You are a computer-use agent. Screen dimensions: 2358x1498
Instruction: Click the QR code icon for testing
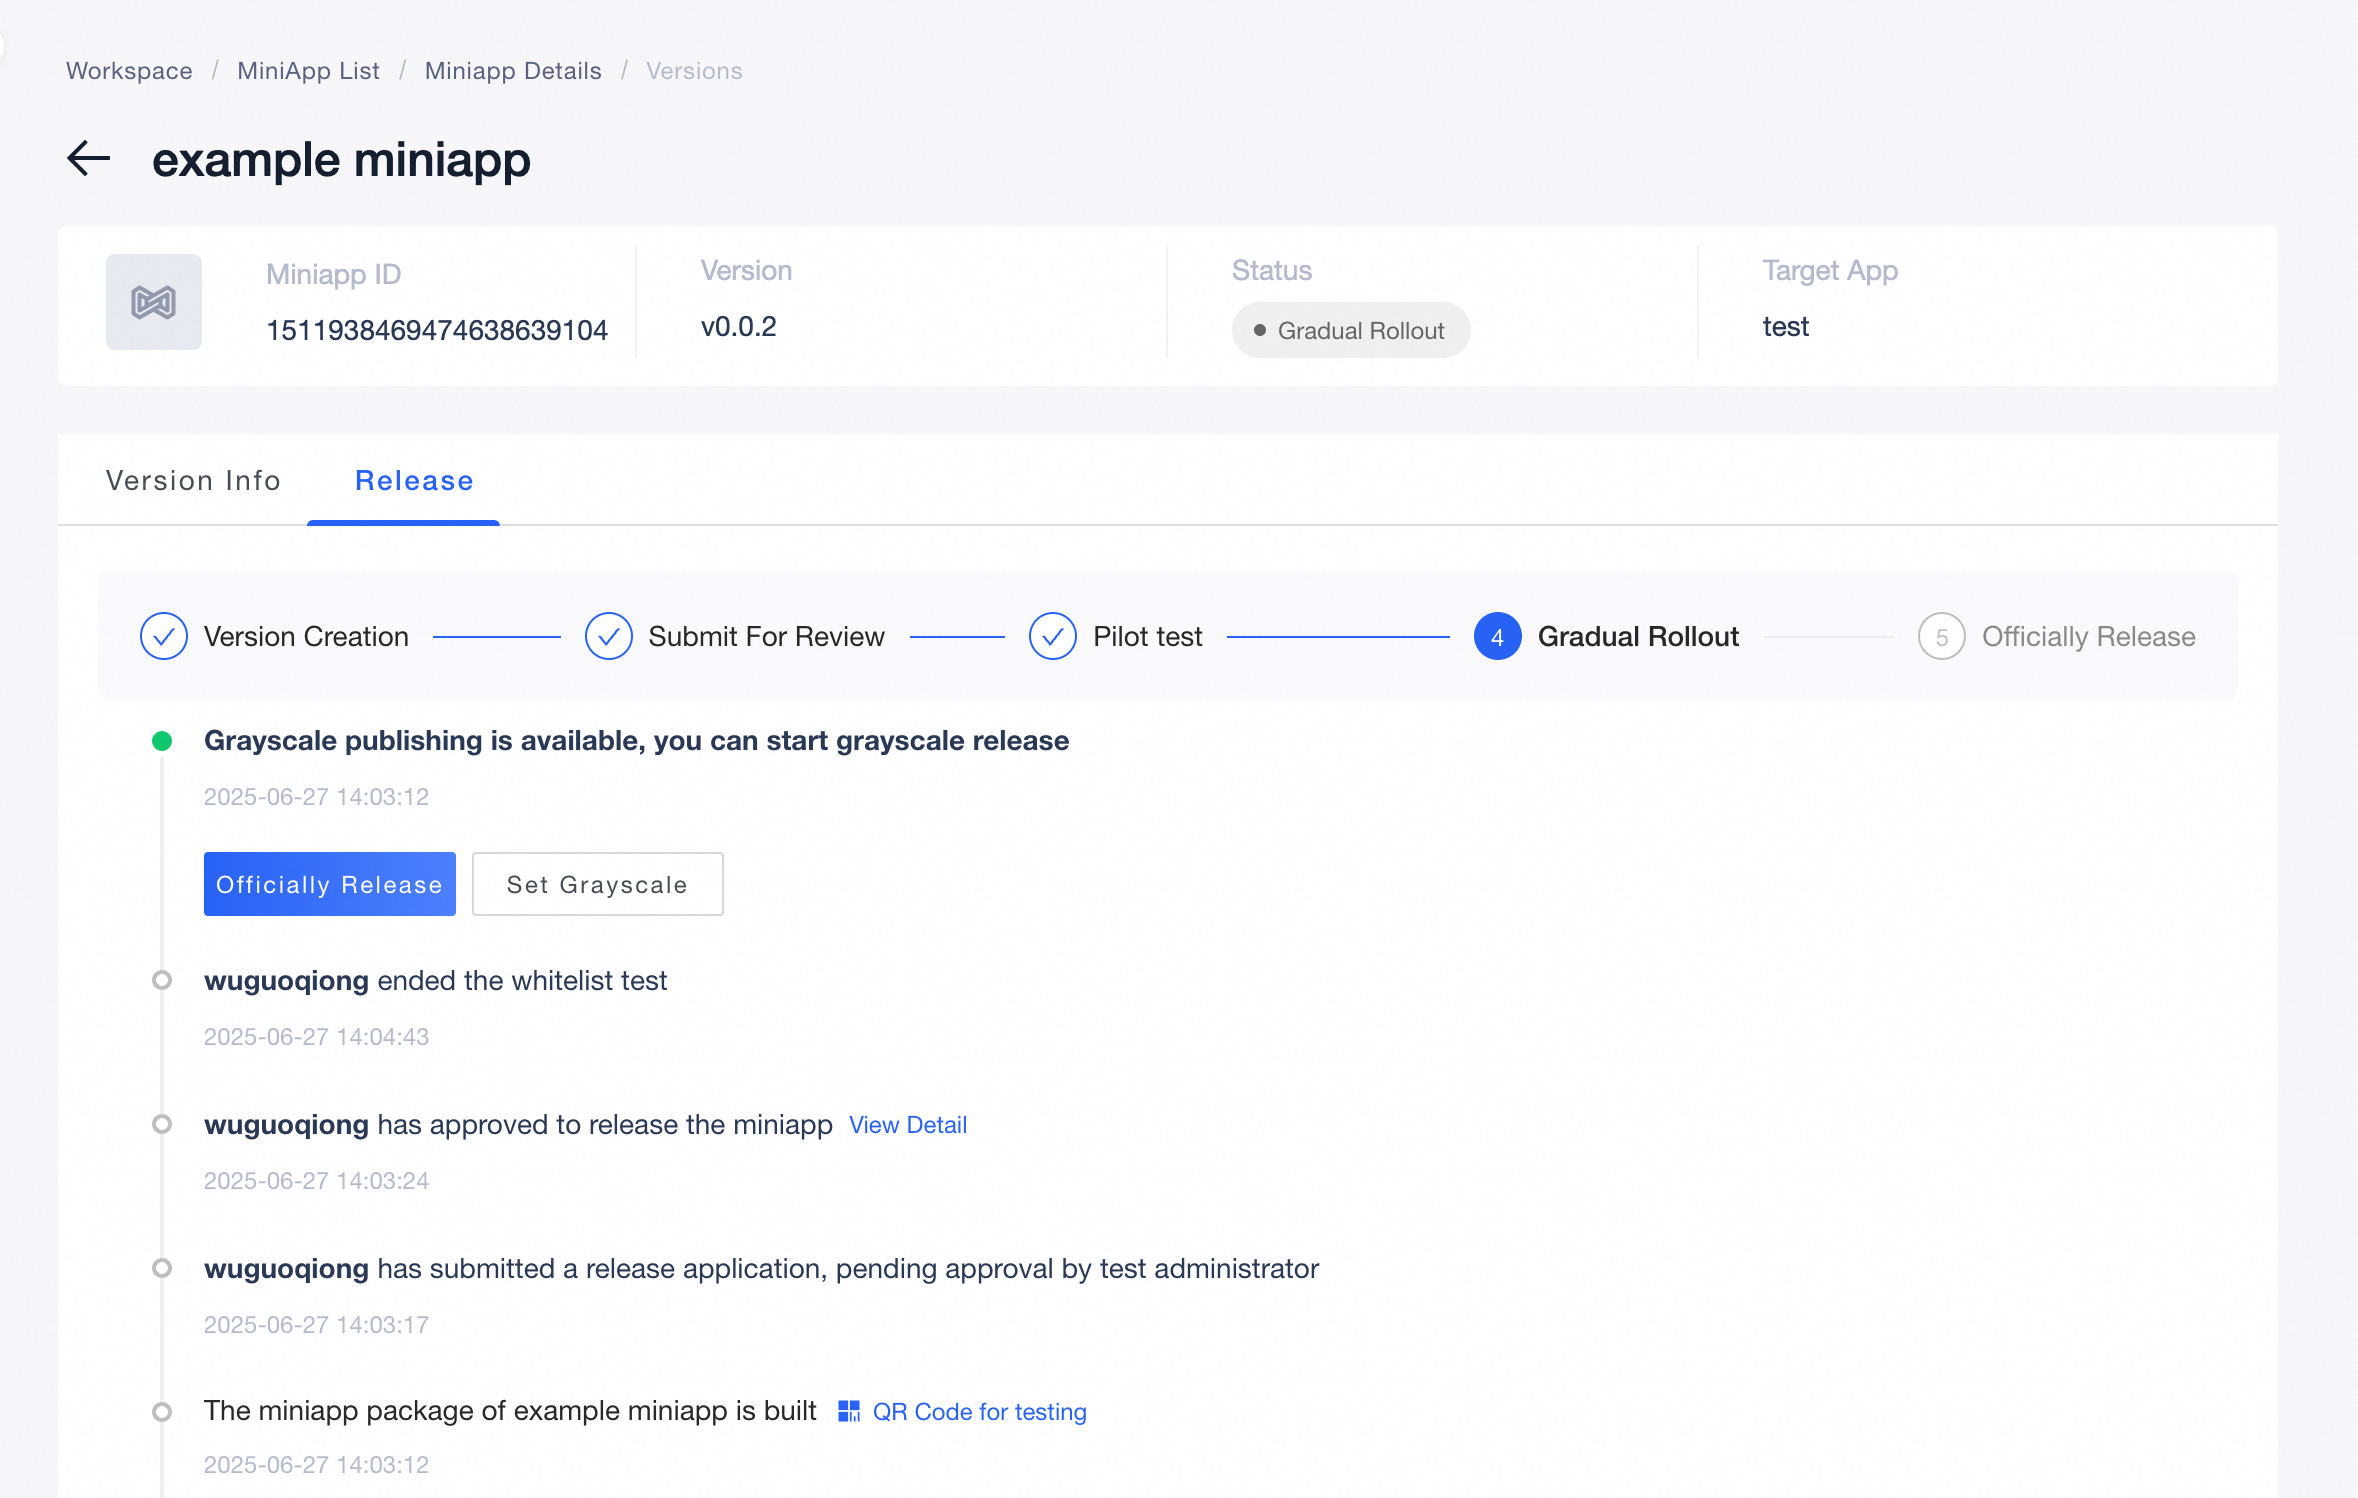[848, 1411]
